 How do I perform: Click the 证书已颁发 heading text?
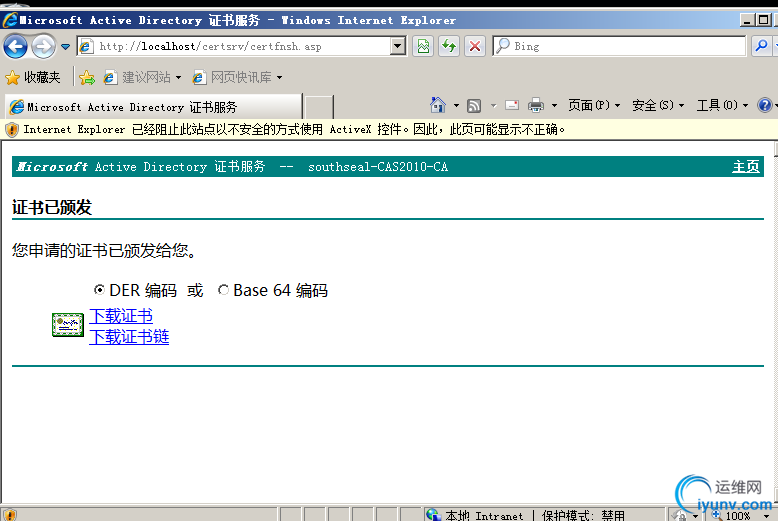pyautogui.click(x=52, y=207)
